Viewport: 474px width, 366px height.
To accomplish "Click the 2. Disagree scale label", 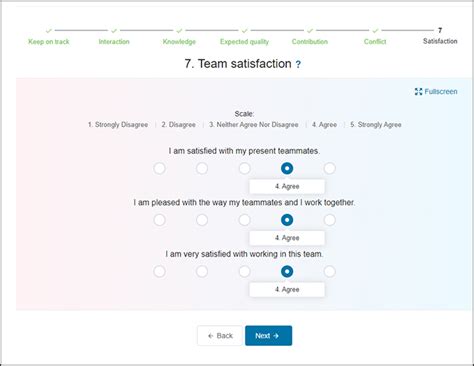I will (179, 125).
